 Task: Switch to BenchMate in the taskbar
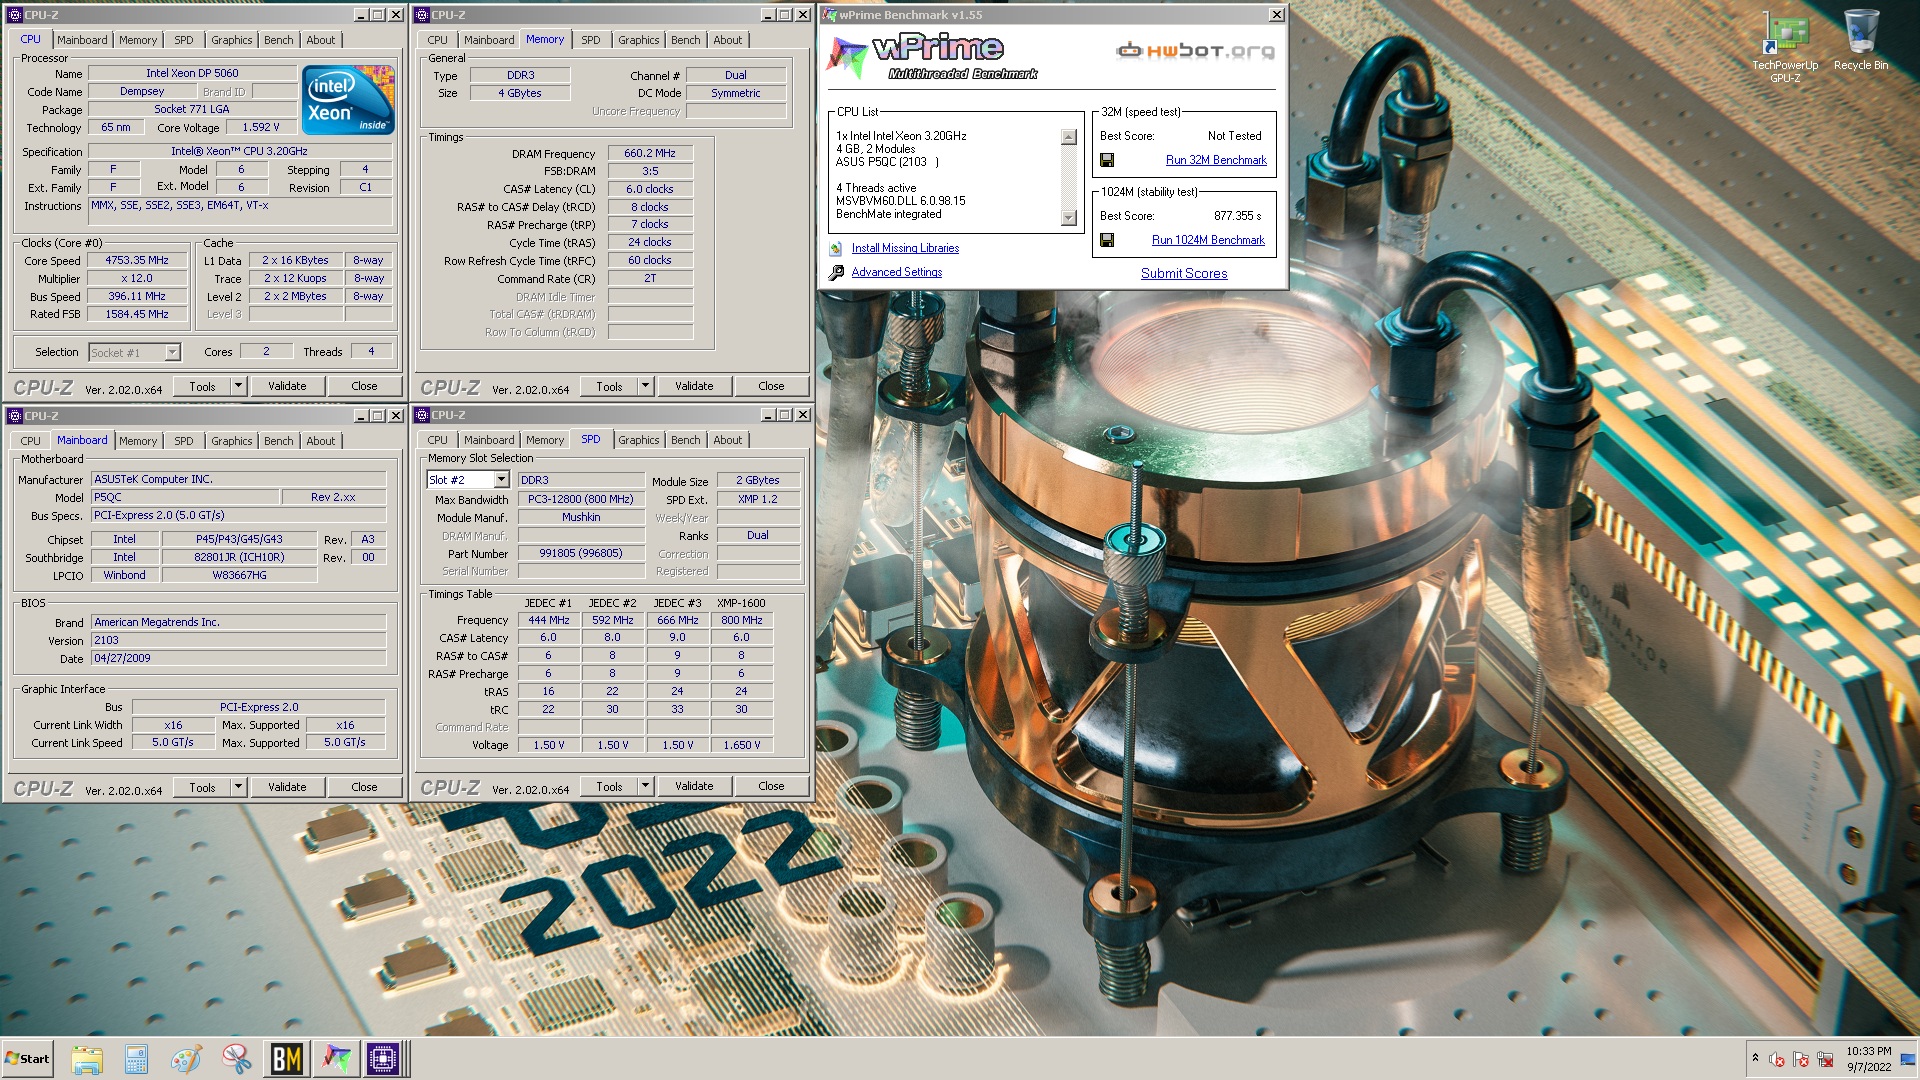click(x=286, y=1059)
